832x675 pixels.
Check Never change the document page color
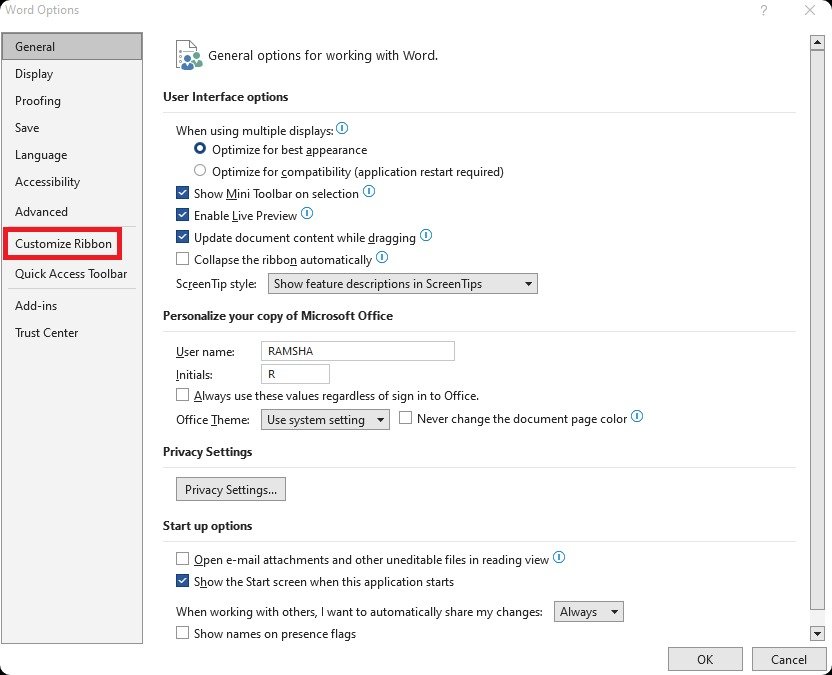(405, 418)
